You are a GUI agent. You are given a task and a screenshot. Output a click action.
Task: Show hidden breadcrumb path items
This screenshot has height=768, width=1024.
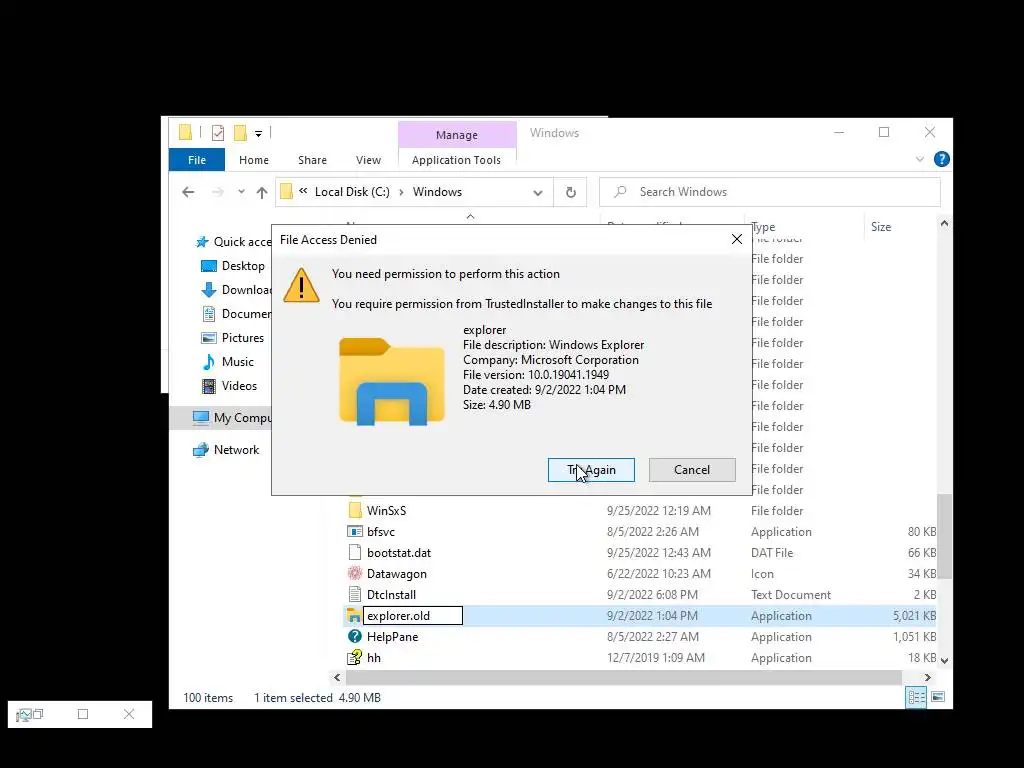tap(303, 191)
